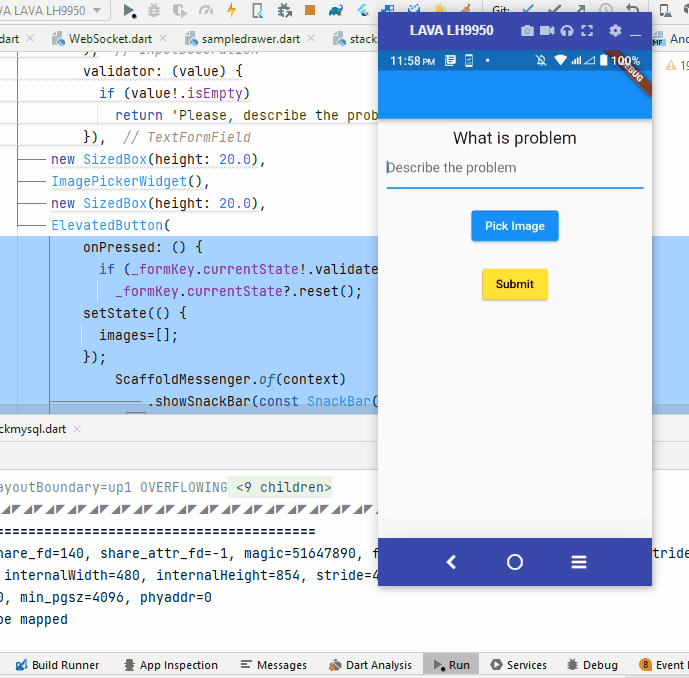Attach debugger to Android process icon
The width and height of the screenshot is (689, 678).
284,10
